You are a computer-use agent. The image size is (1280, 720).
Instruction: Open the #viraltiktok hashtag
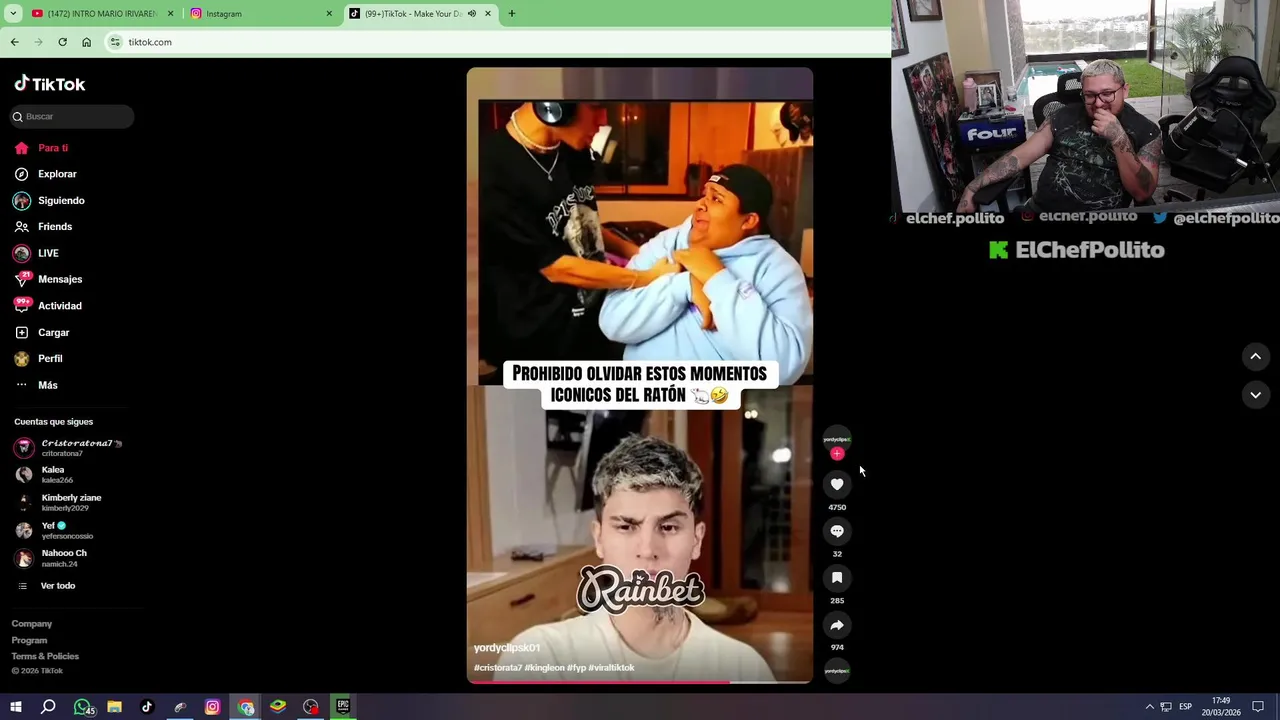[611, 667]
